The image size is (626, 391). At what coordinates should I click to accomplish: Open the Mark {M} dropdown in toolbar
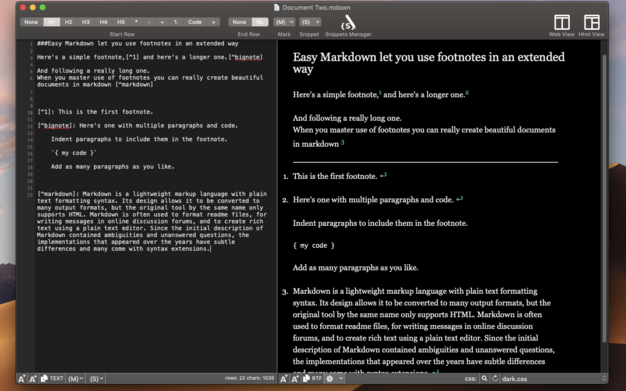tap(284, 22)
